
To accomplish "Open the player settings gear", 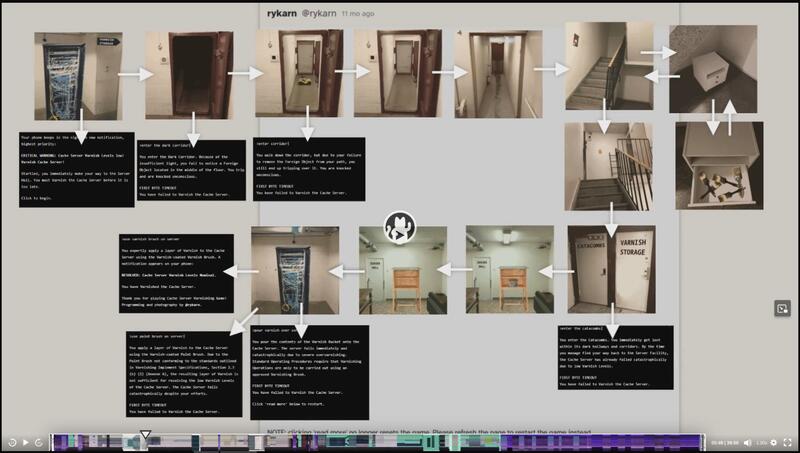I will pyautogui.click(x=773, y=442).
